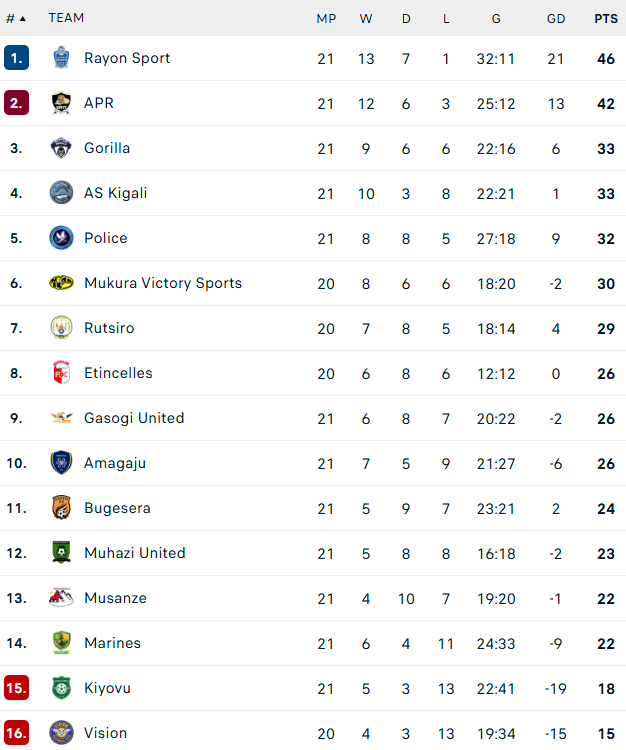Click the Marines club logo

[61, 643]
